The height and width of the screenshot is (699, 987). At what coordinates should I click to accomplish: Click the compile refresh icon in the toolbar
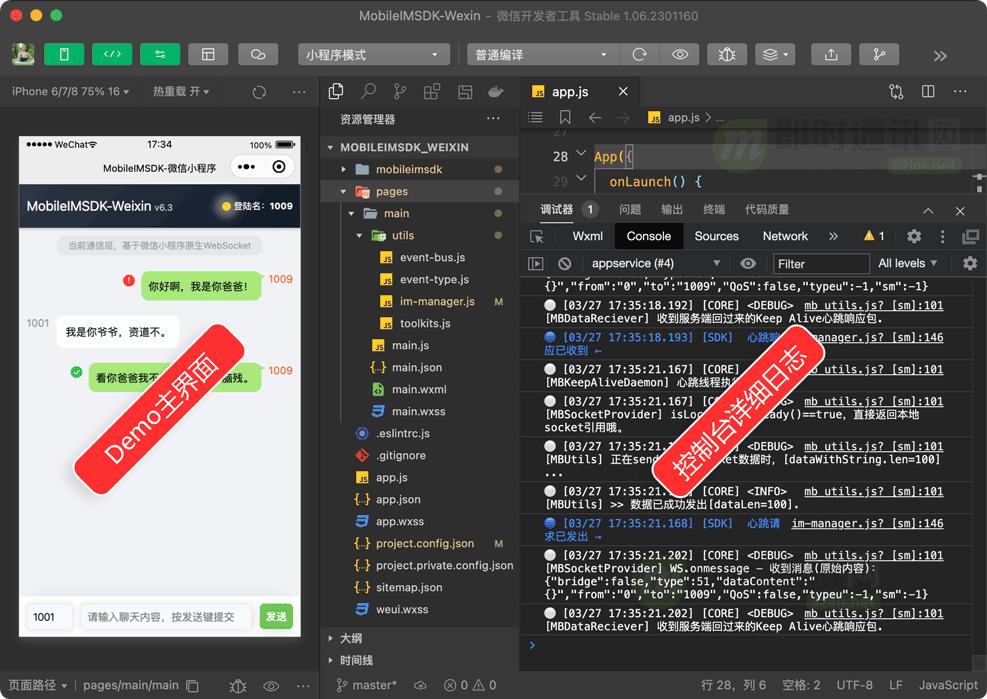coord(639,54)
